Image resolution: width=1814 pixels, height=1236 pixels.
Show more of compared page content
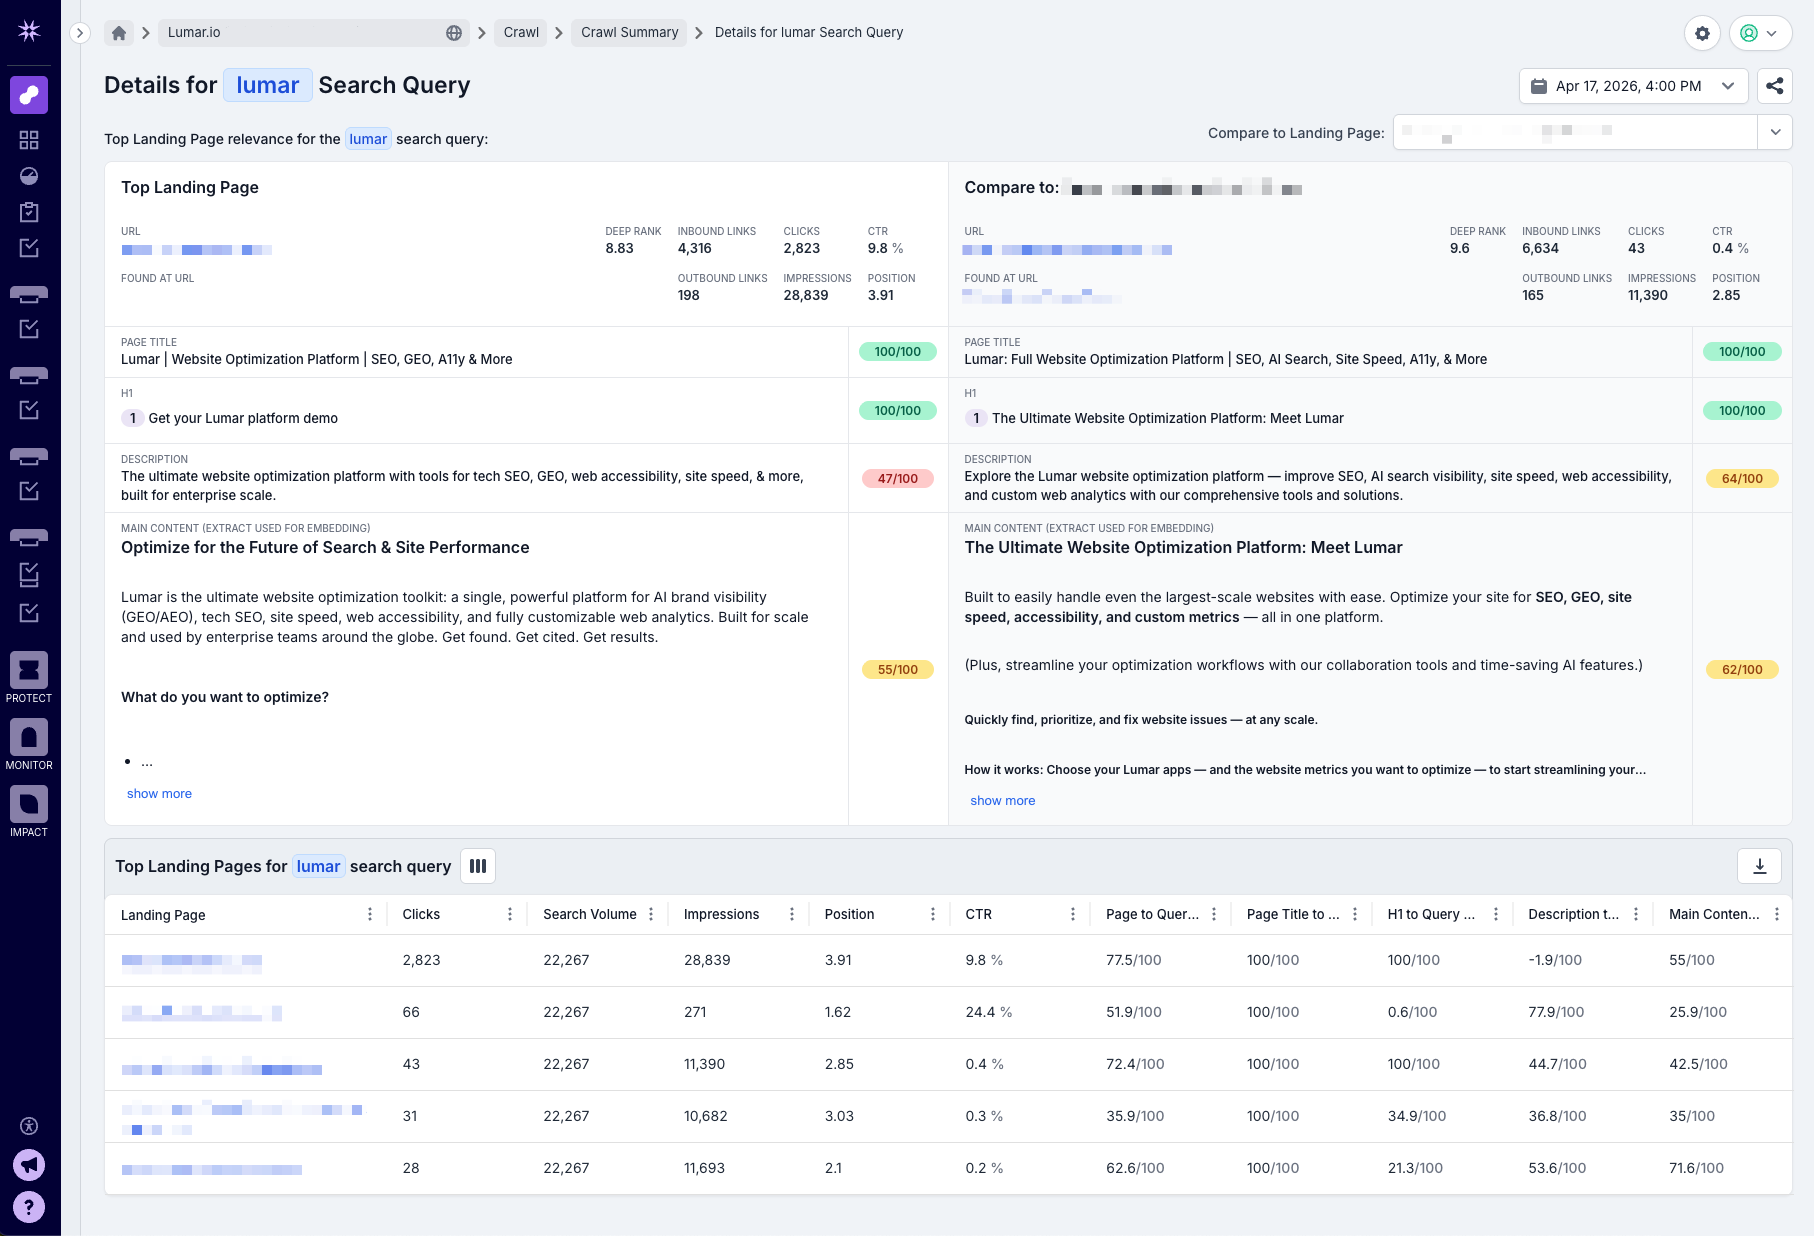click(1002, 800)
